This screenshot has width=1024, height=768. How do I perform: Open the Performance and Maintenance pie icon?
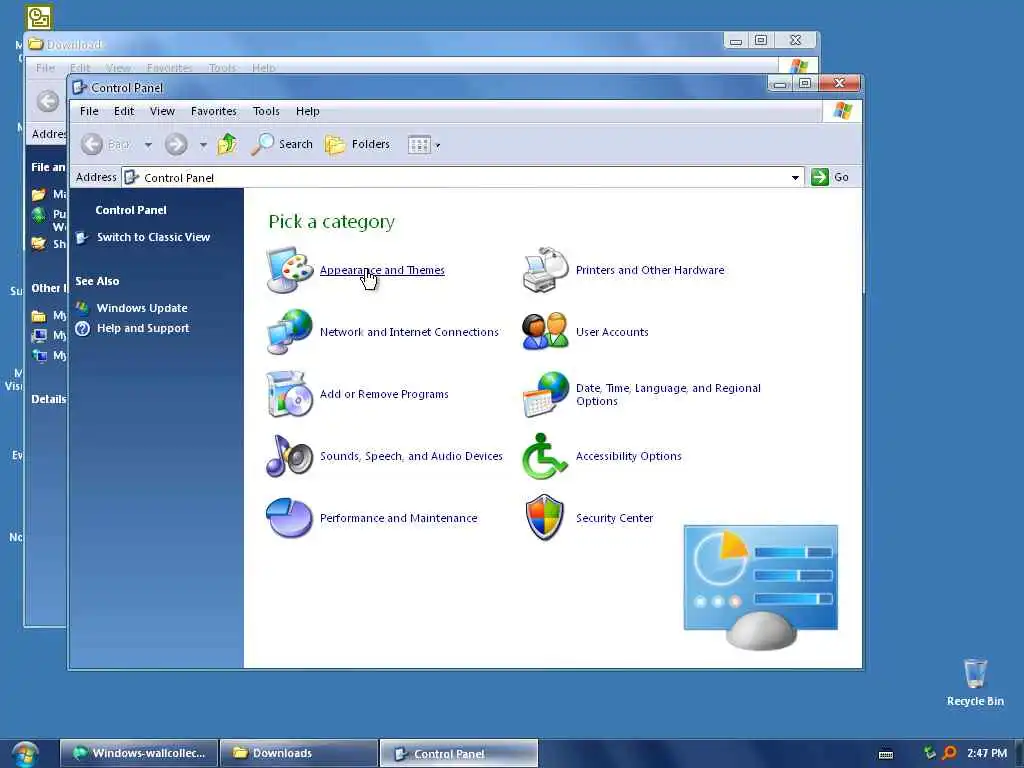pyautogui.click(x=289, y=518)
